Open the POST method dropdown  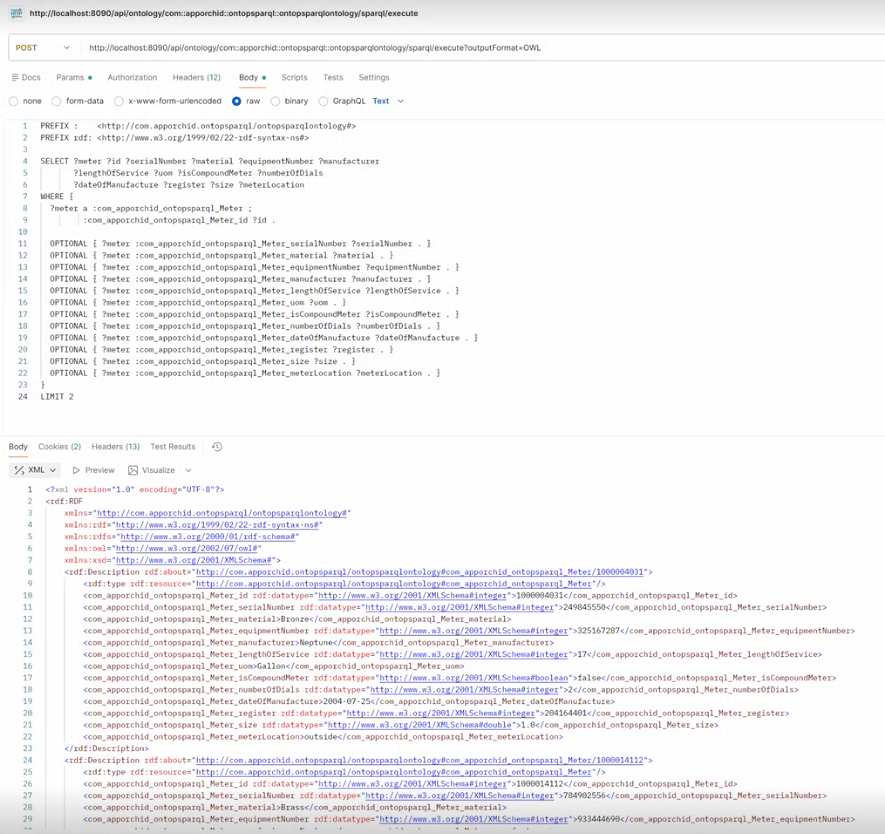tap(43, 48)
